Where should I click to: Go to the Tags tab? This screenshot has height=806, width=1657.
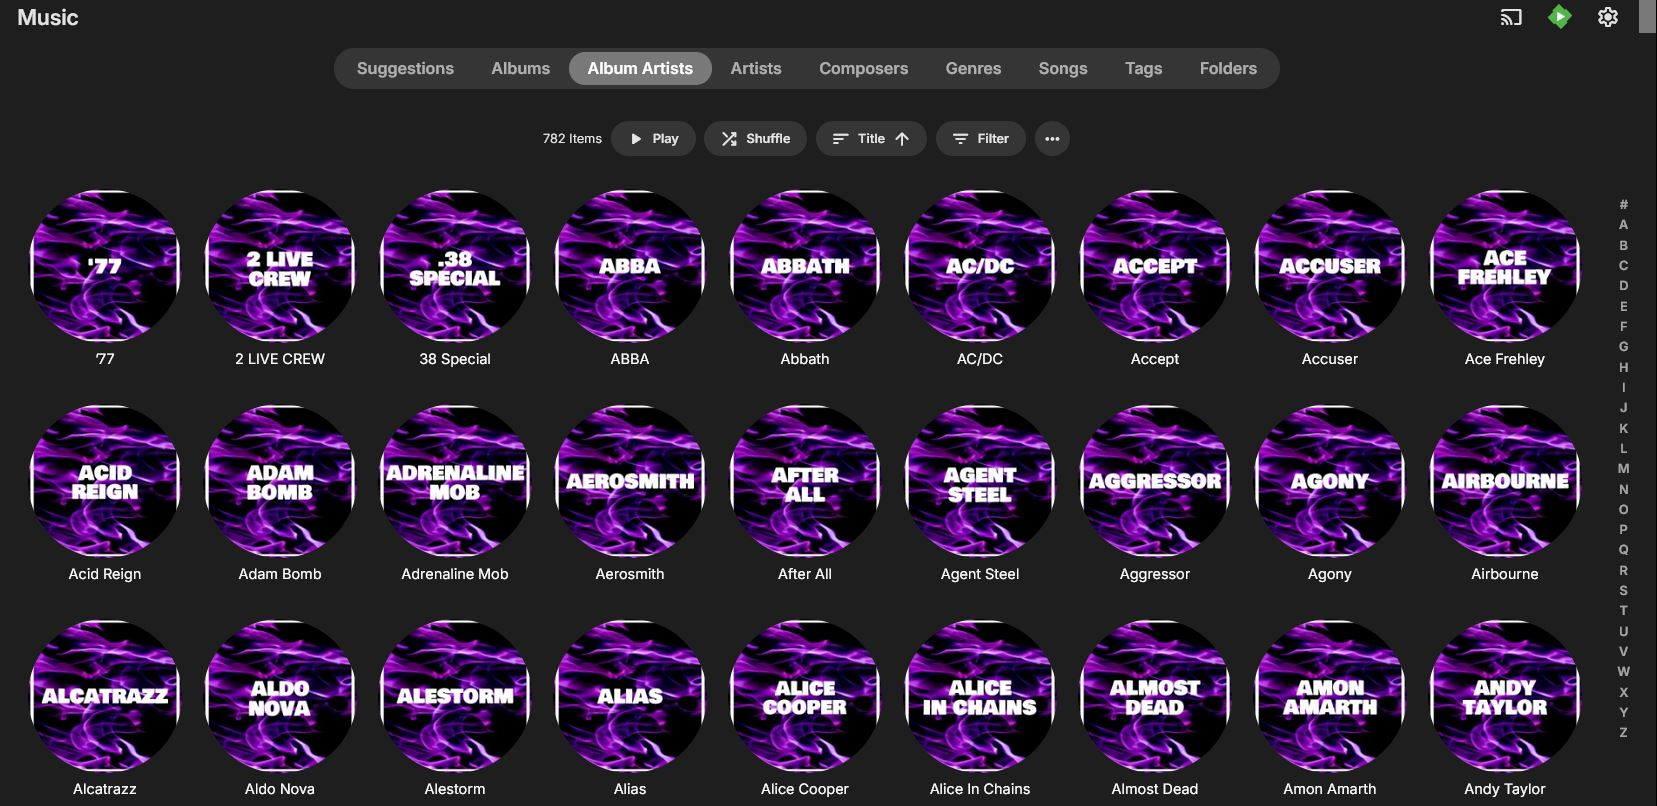(1143, 68)
